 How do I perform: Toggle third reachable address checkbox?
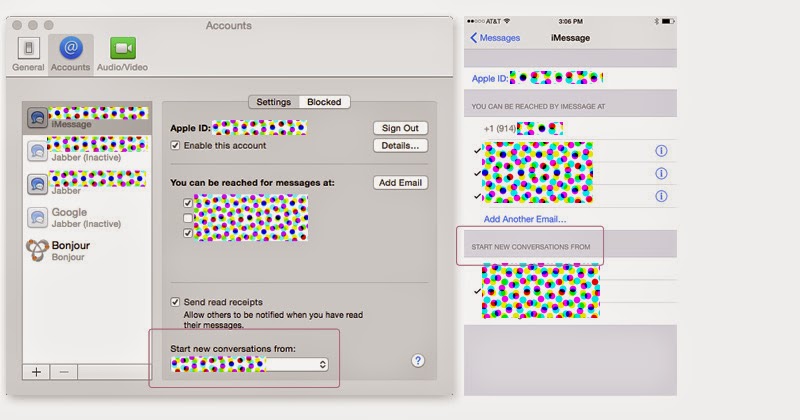pos(188,233)
